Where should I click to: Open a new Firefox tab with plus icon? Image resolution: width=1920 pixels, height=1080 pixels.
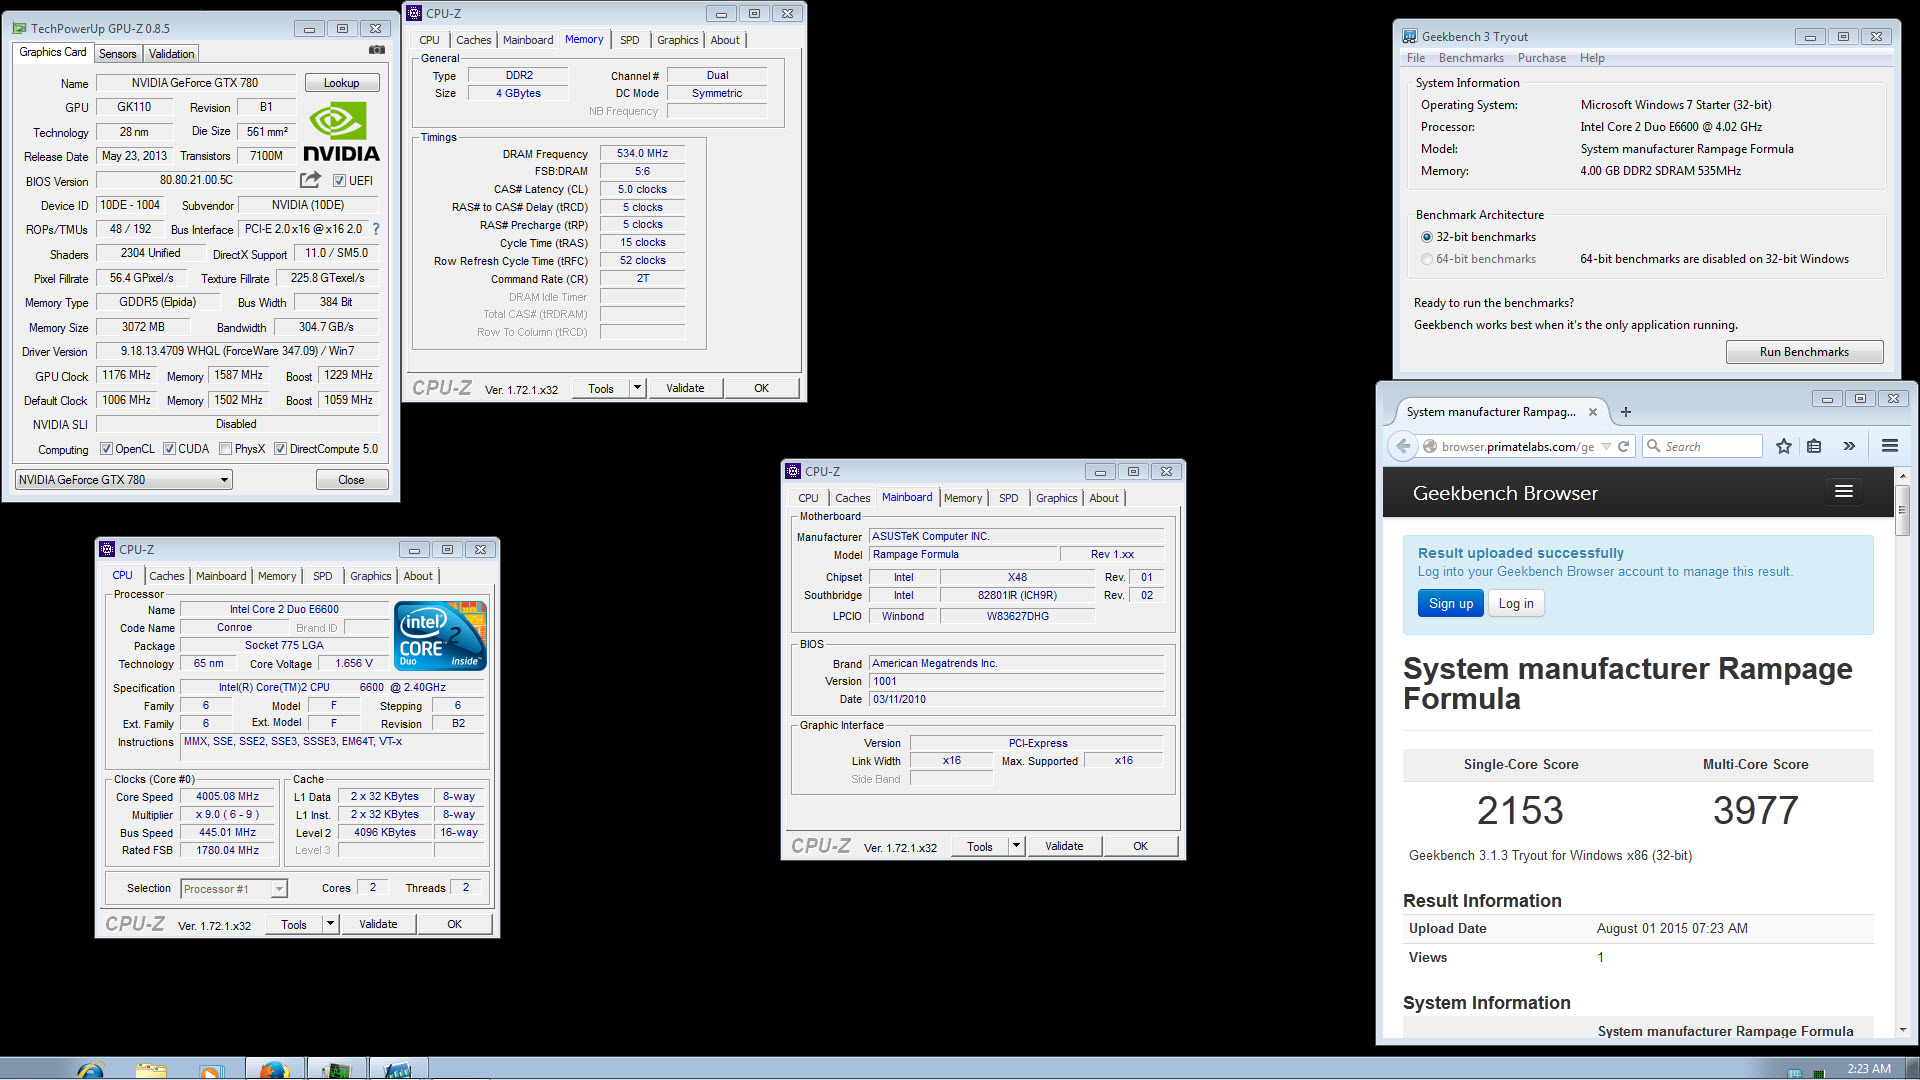click(1625, 412)
